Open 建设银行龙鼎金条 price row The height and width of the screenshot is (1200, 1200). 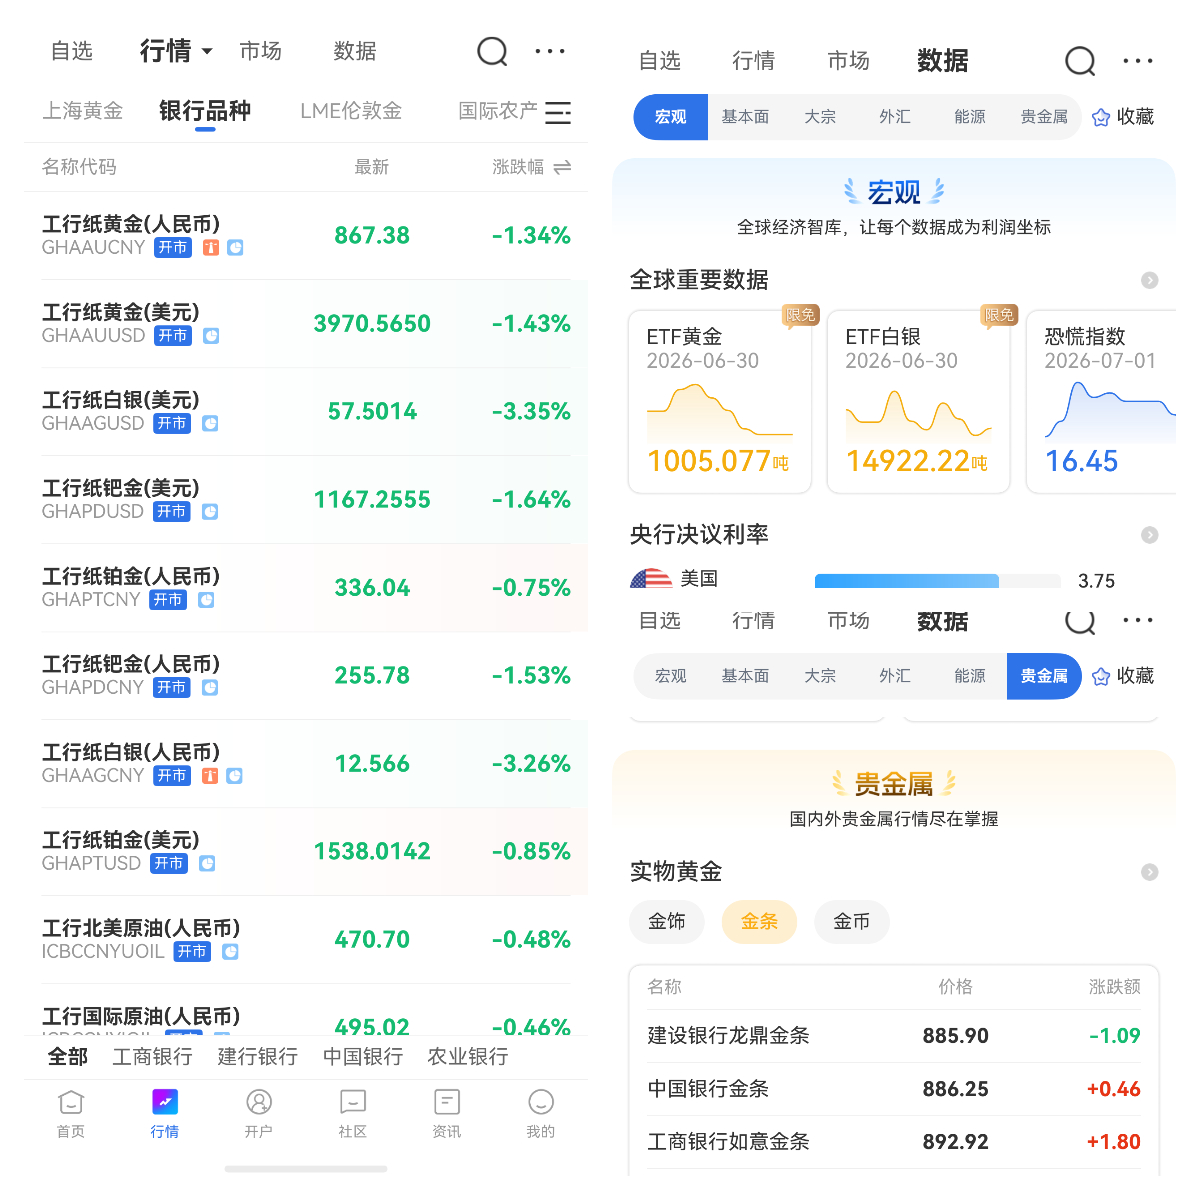coord(894,1036)
